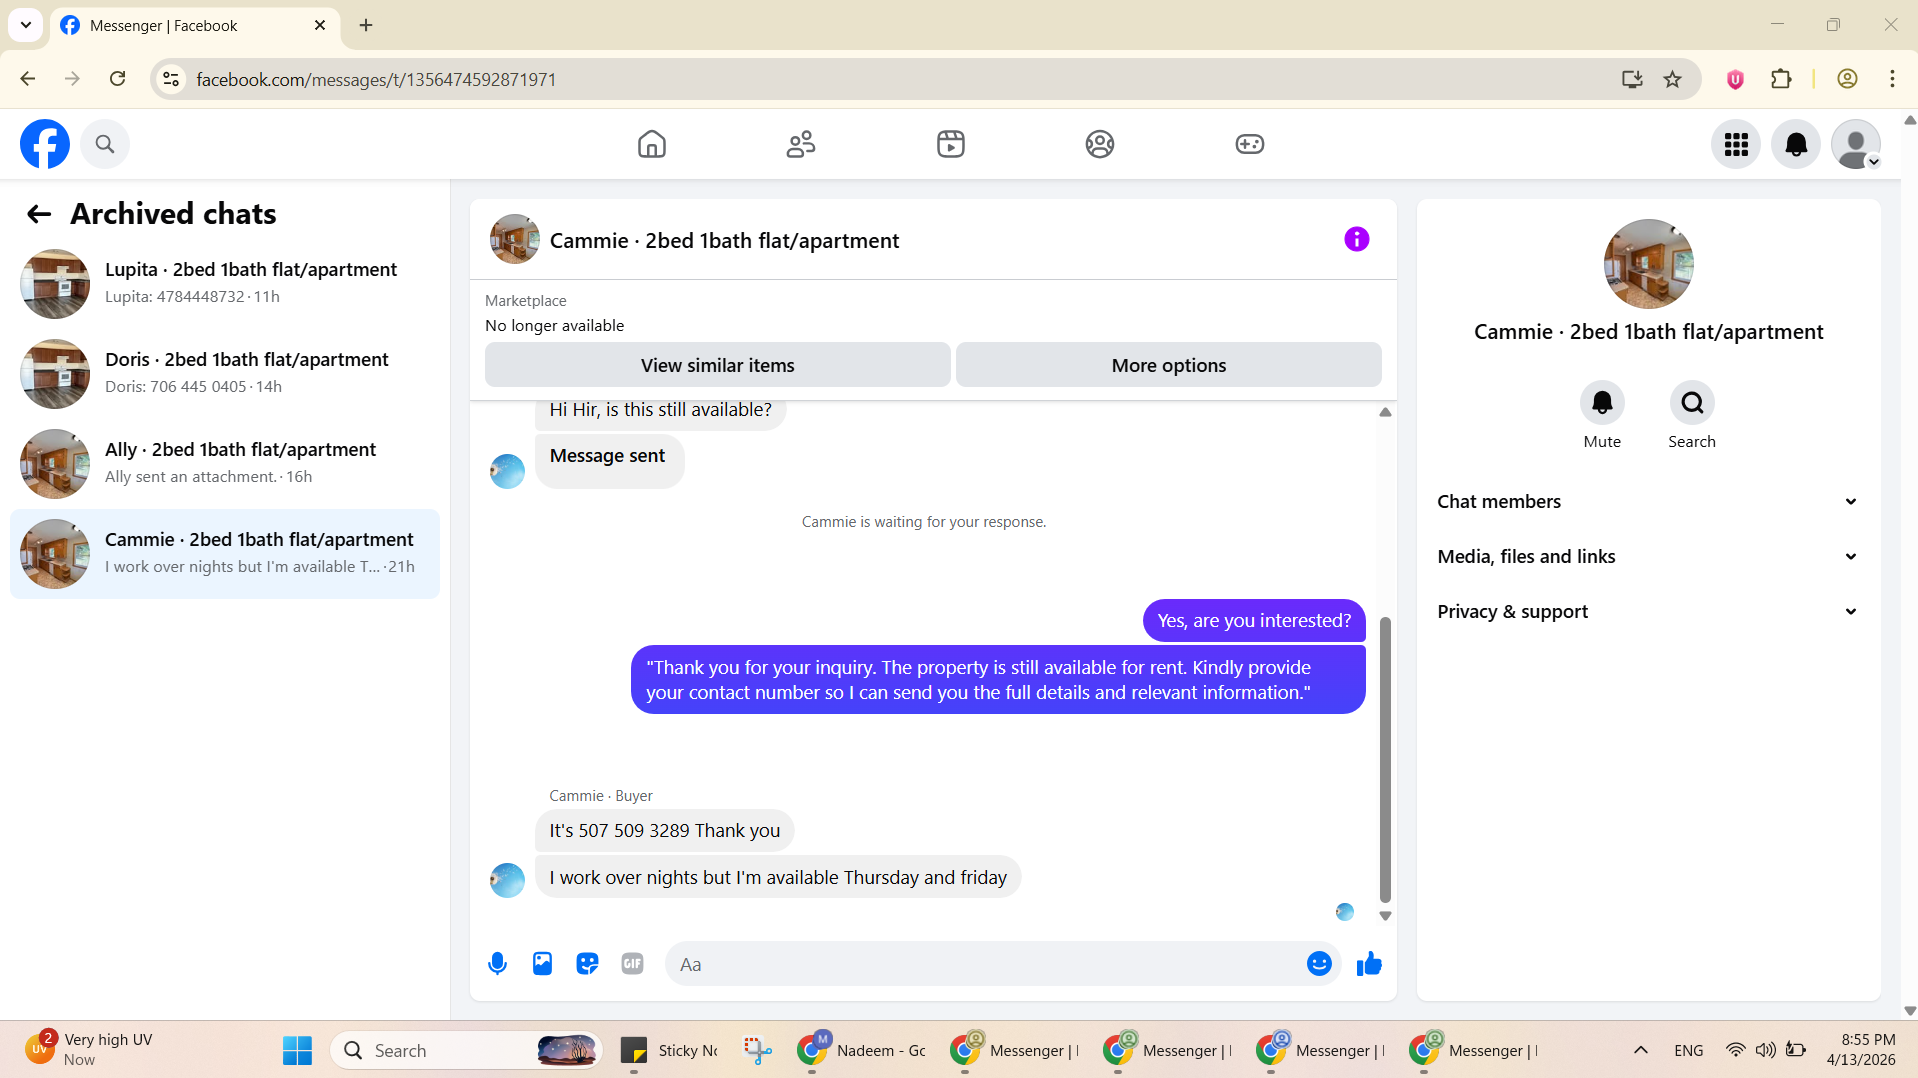This screenshot has width=1918, height=1078.
Task: Open the Reels video icon
Action: coord(951,144)
